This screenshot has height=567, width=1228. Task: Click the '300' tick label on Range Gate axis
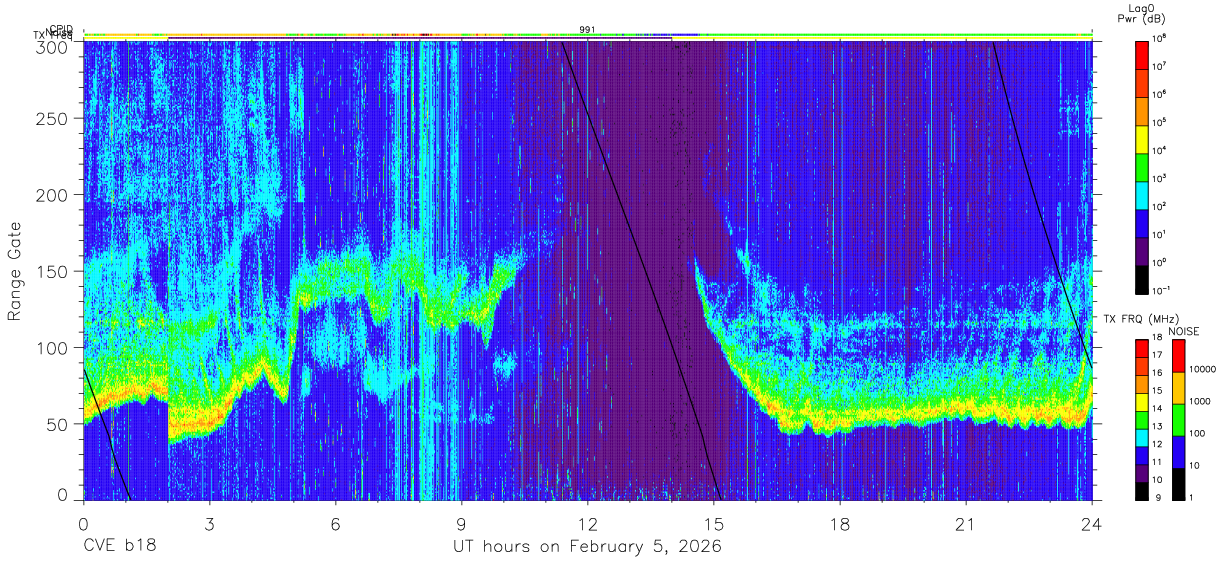pyautogui.click(x=53, y=46)
